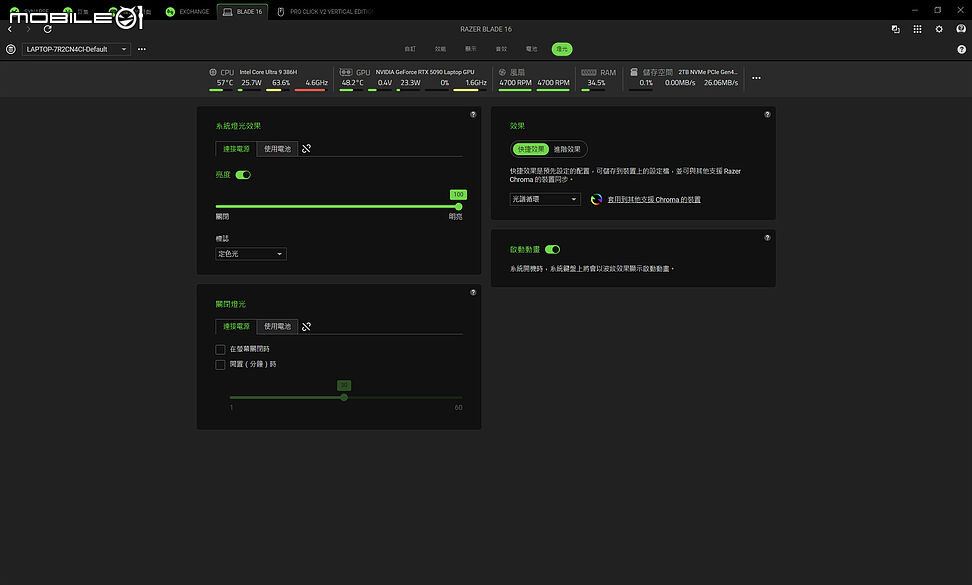Open the 自訂 tab
This screenshot has width=972, height=585.
pos(410,49)
